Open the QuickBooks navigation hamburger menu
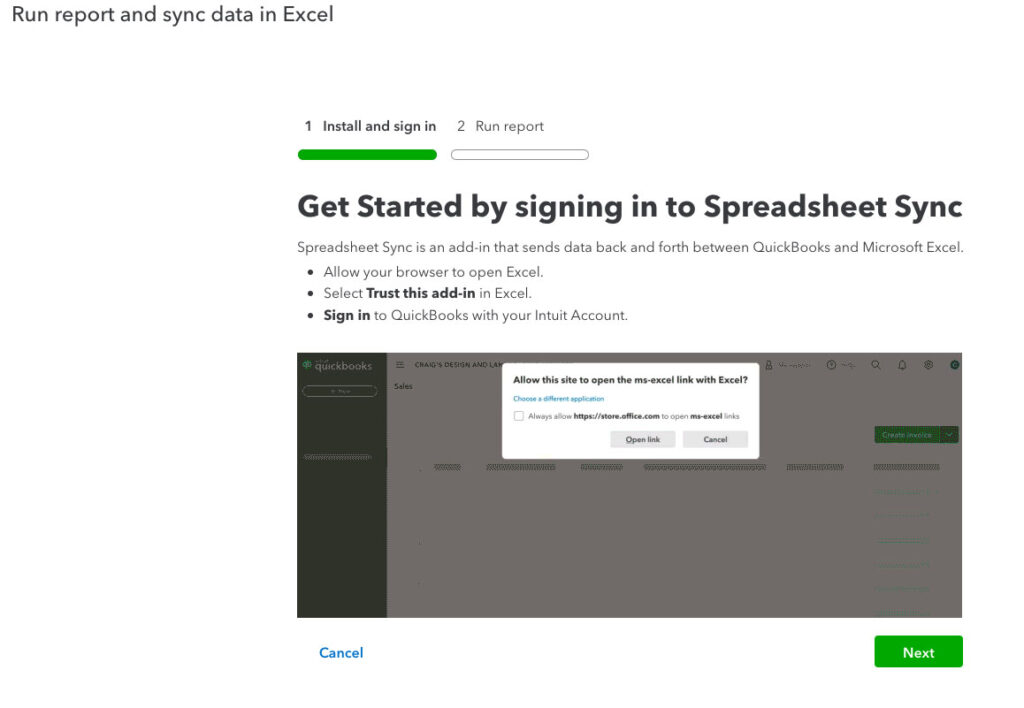The width and height of the screenshot is (1024, 708). click(x=398, y=364)
